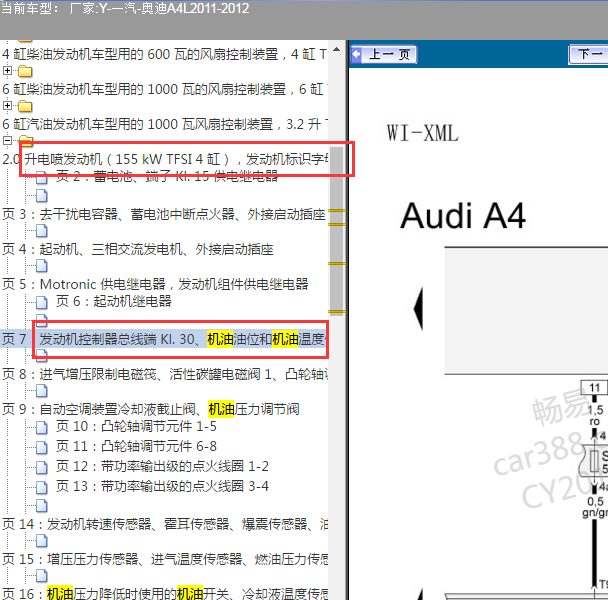Open 页 5 Motronic 供电继电器 entry
The width and height of the screenshot is (608, 600).
tap(155, 284)
